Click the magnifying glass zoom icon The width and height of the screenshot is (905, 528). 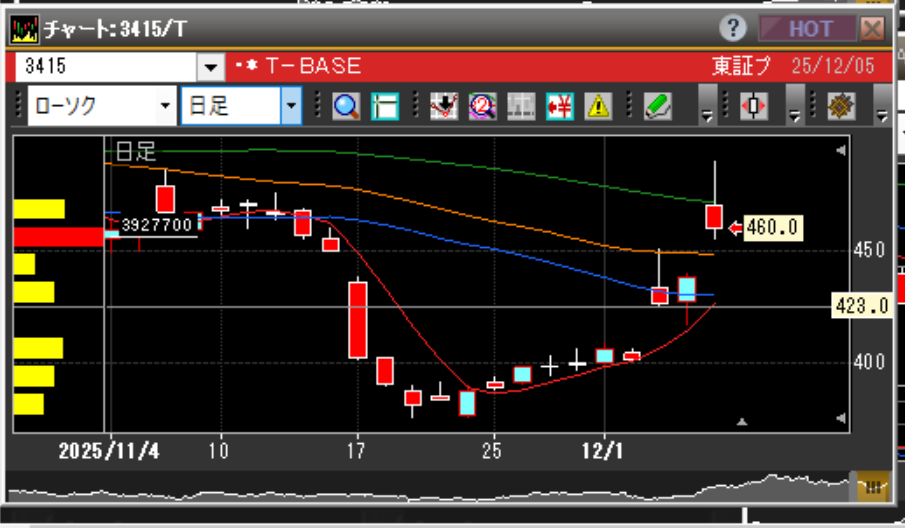347,106
